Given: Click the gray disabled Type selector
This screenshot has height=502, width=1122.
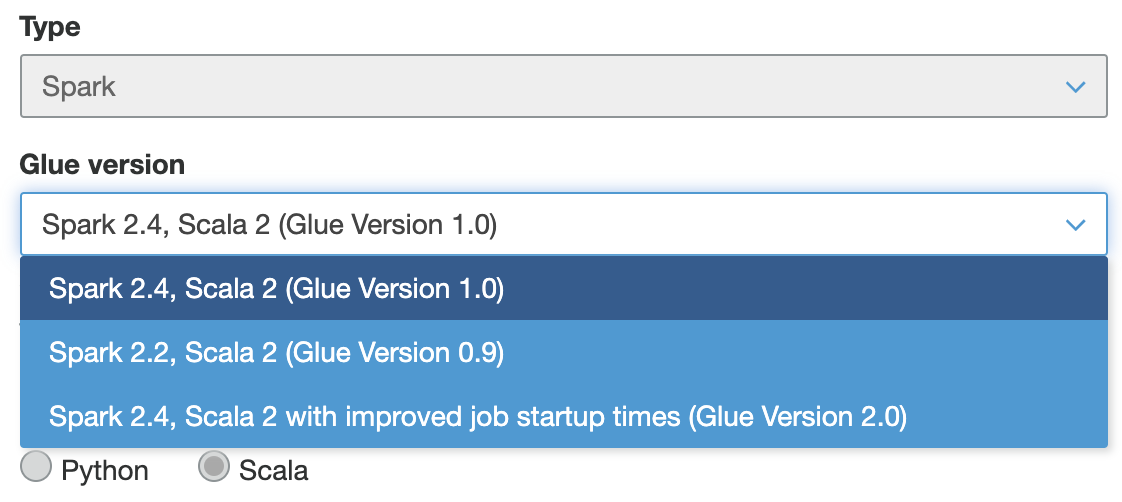Looking at the screenshot, I should (564, 86).
